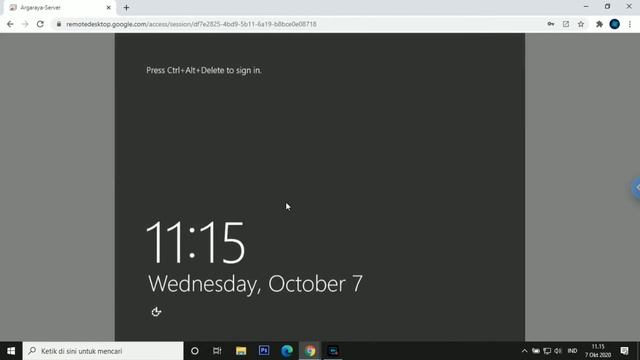Close the Chrome window

tap(629, 7)
